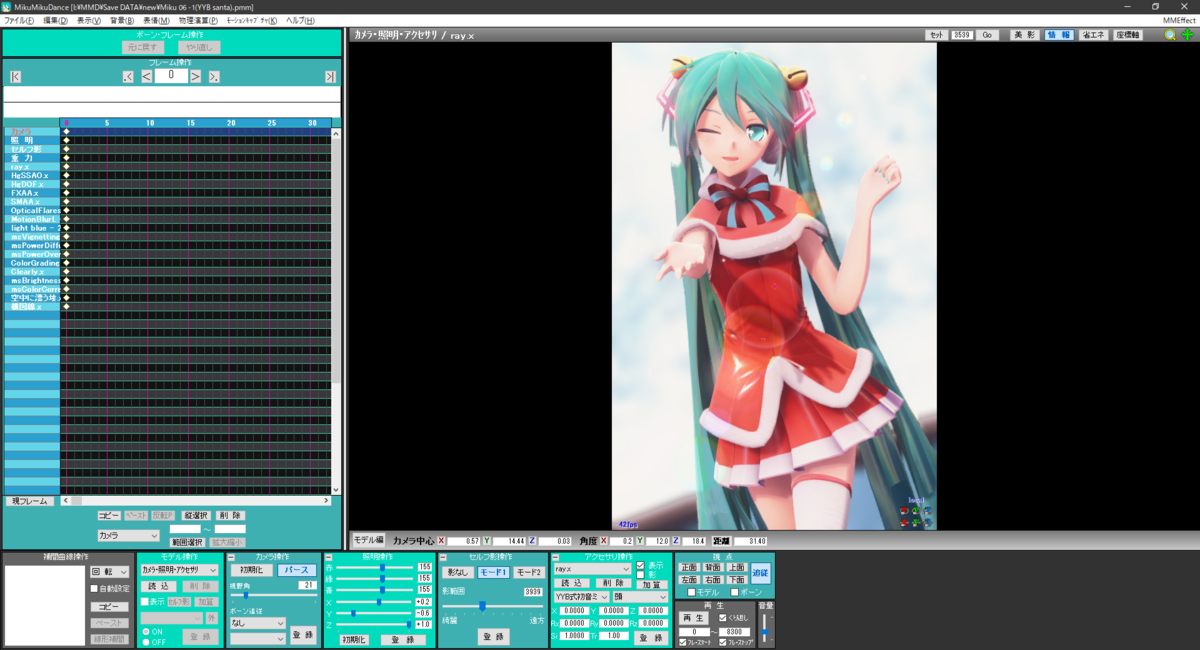Open MMEffect menu
Screen dimensions: 1200x650
click(x=1177, y=20)
